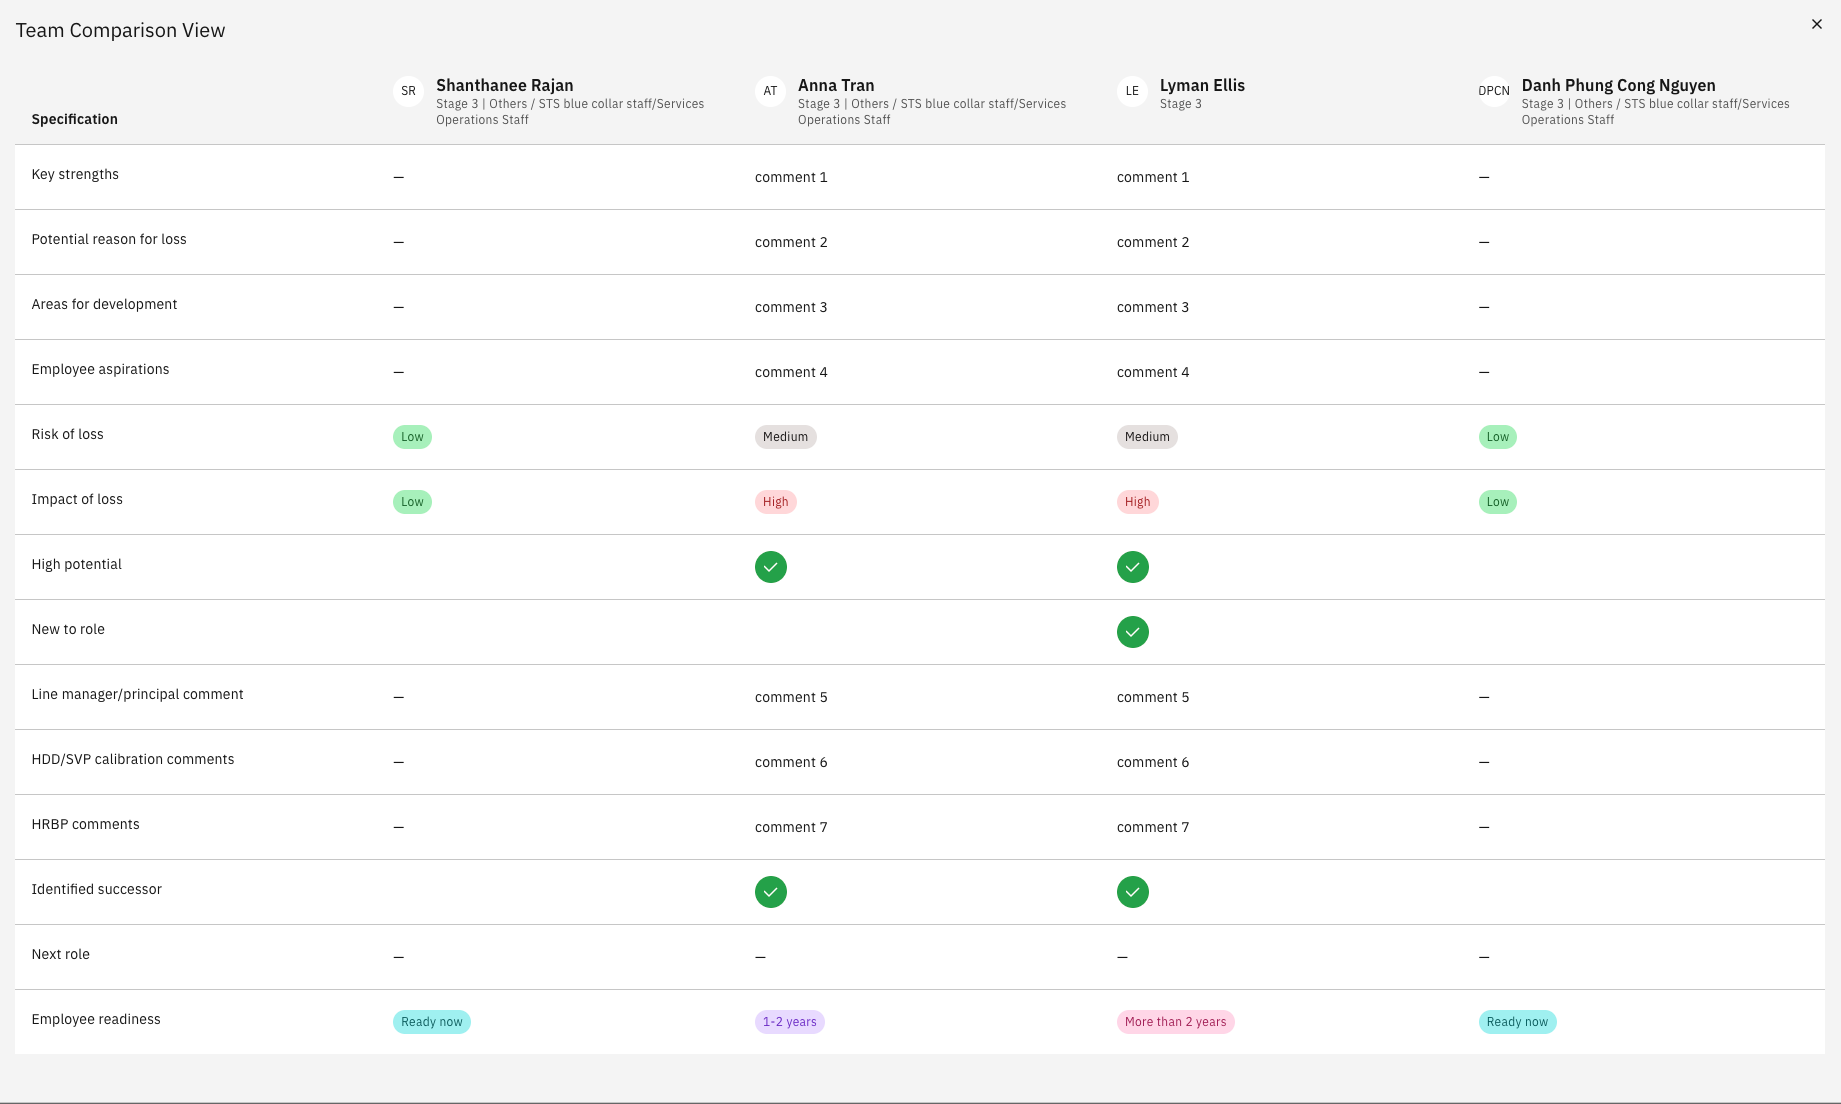Screen dimensions: 1841x1104
Task: Click the HRBP comments row label
Action: [x=85, y=824]
